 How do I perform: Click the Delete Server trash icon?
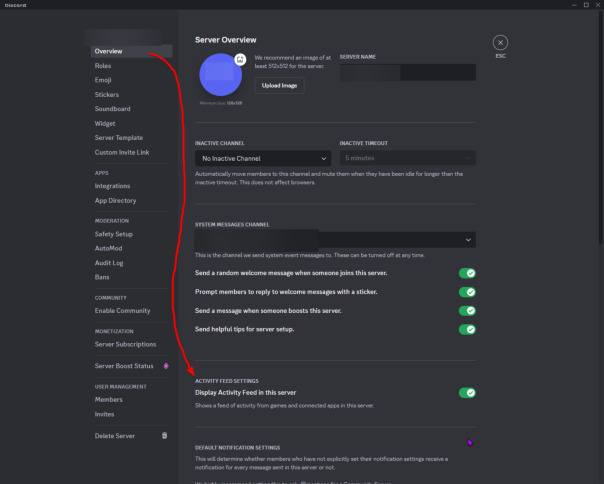(x=164, y=435)
